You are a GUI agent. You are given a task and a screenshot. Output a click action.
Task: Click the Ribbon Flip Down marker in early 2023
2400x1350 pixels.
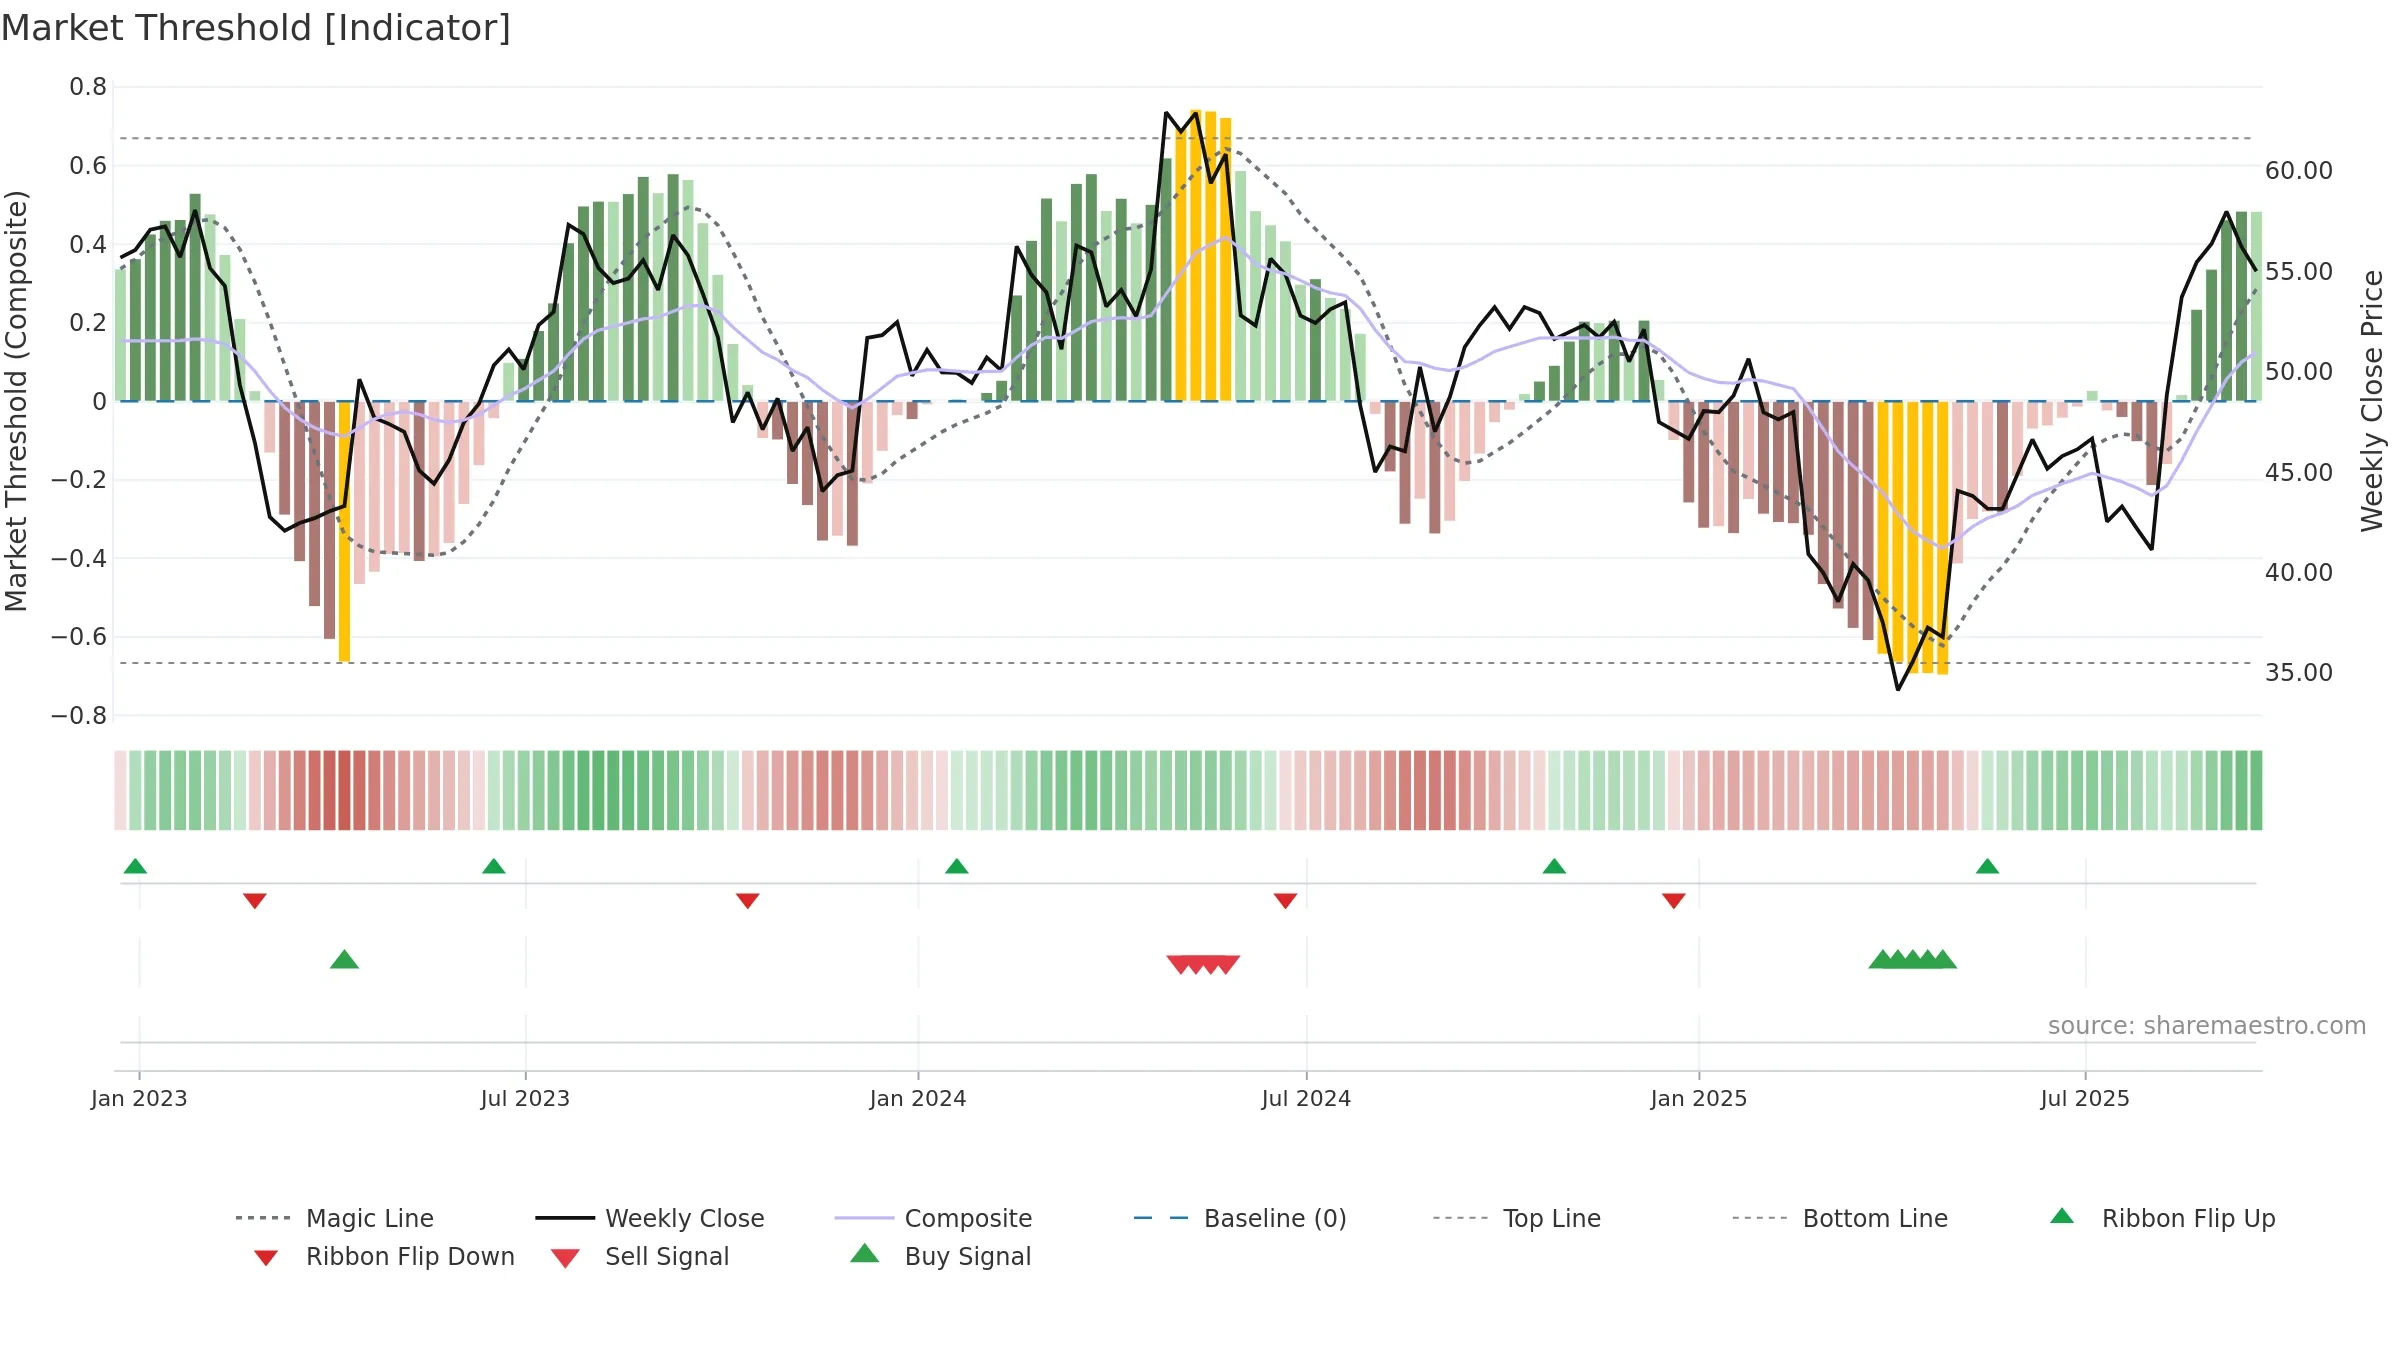(255, 901)
